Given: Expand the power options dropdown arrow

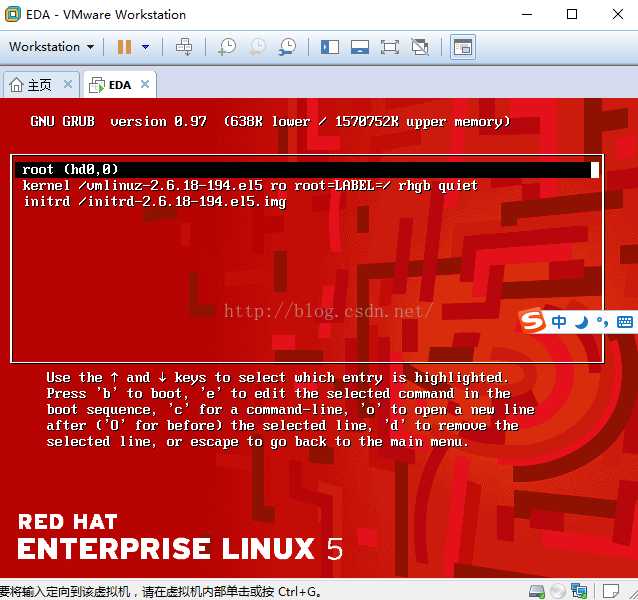Looking at the screenshot, I should click(x=145, y=47).
